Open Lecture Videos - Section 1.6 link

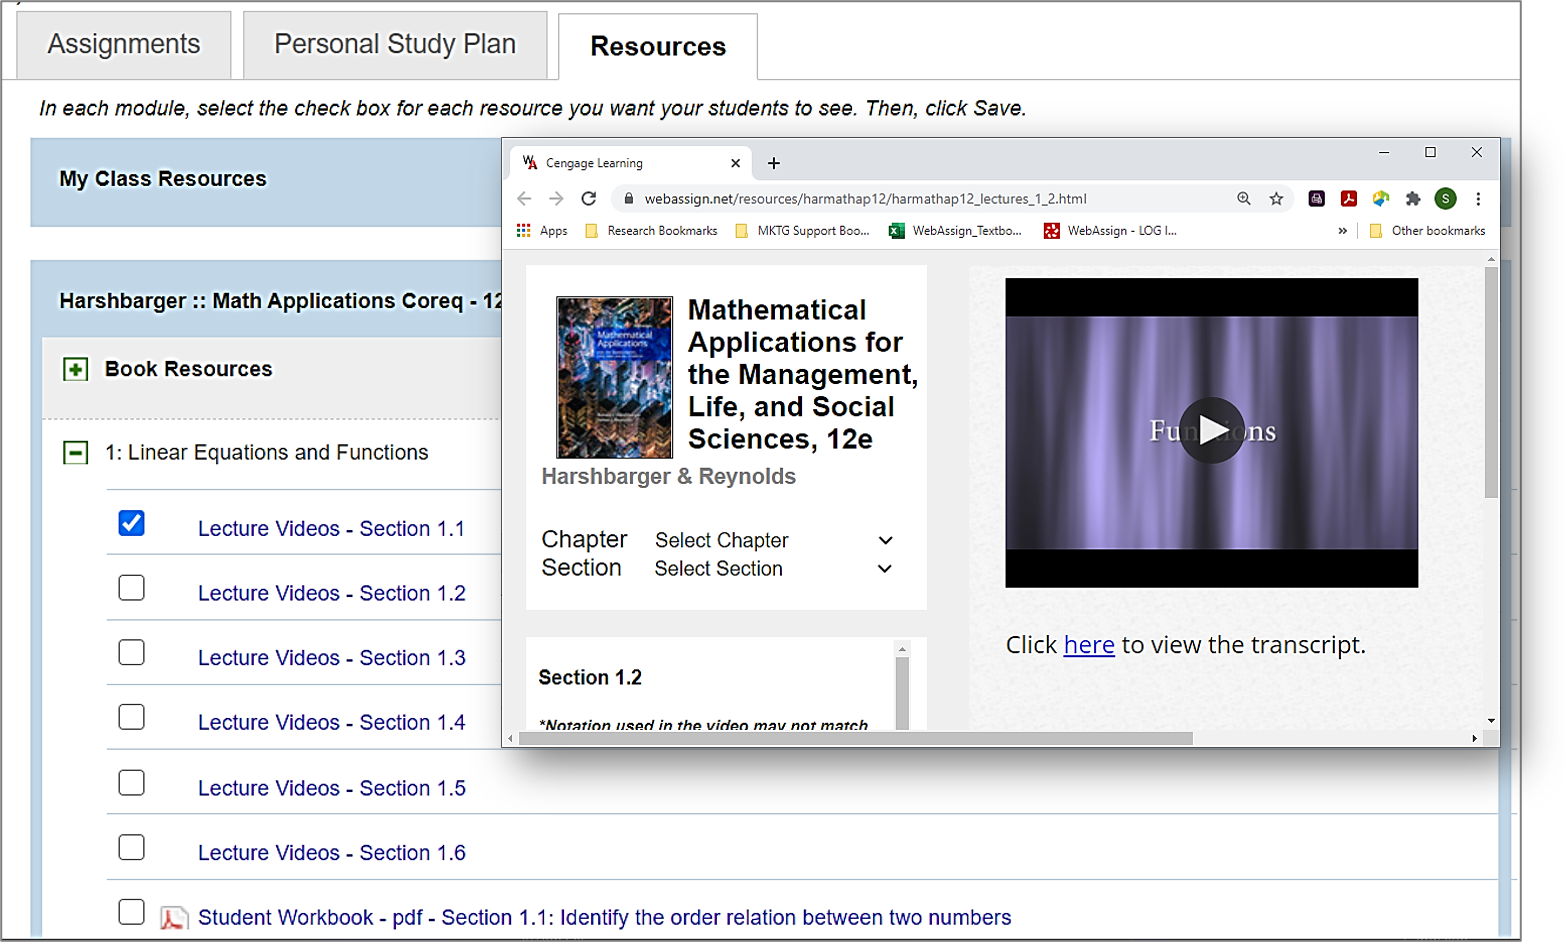pos(331,853)
